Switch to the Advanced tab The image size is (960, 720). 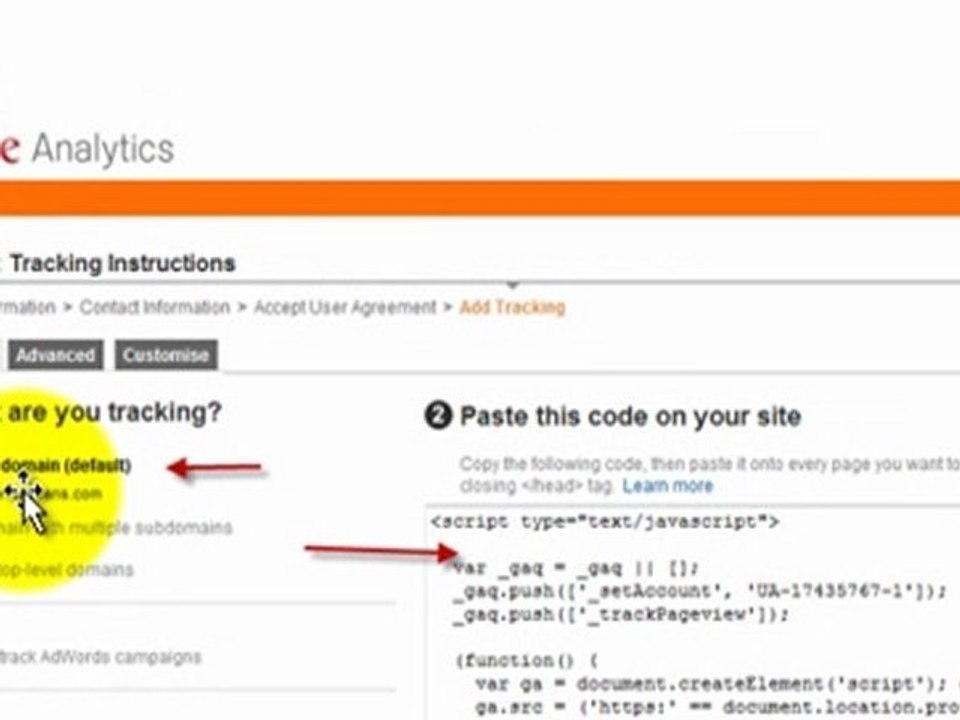pyautogui.click(x=56, y=355)
